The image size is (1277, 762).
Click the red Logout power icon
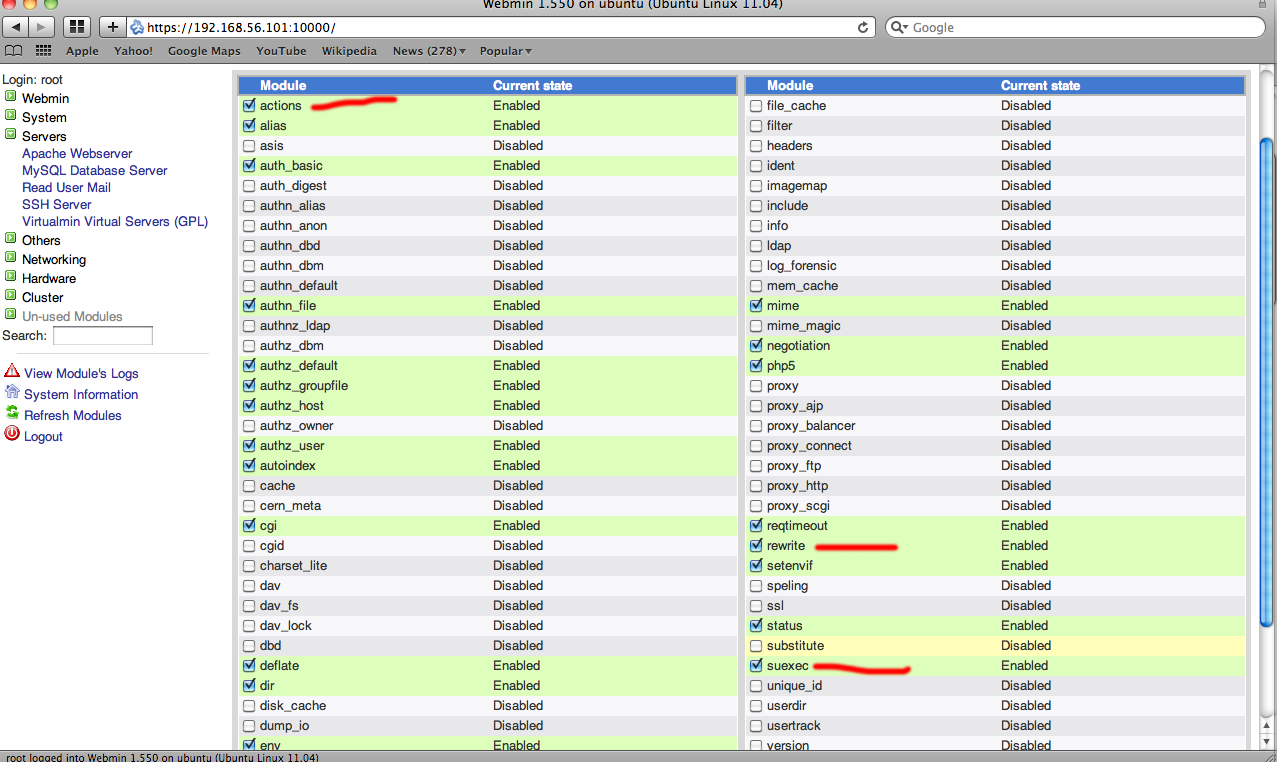(12, 434)
